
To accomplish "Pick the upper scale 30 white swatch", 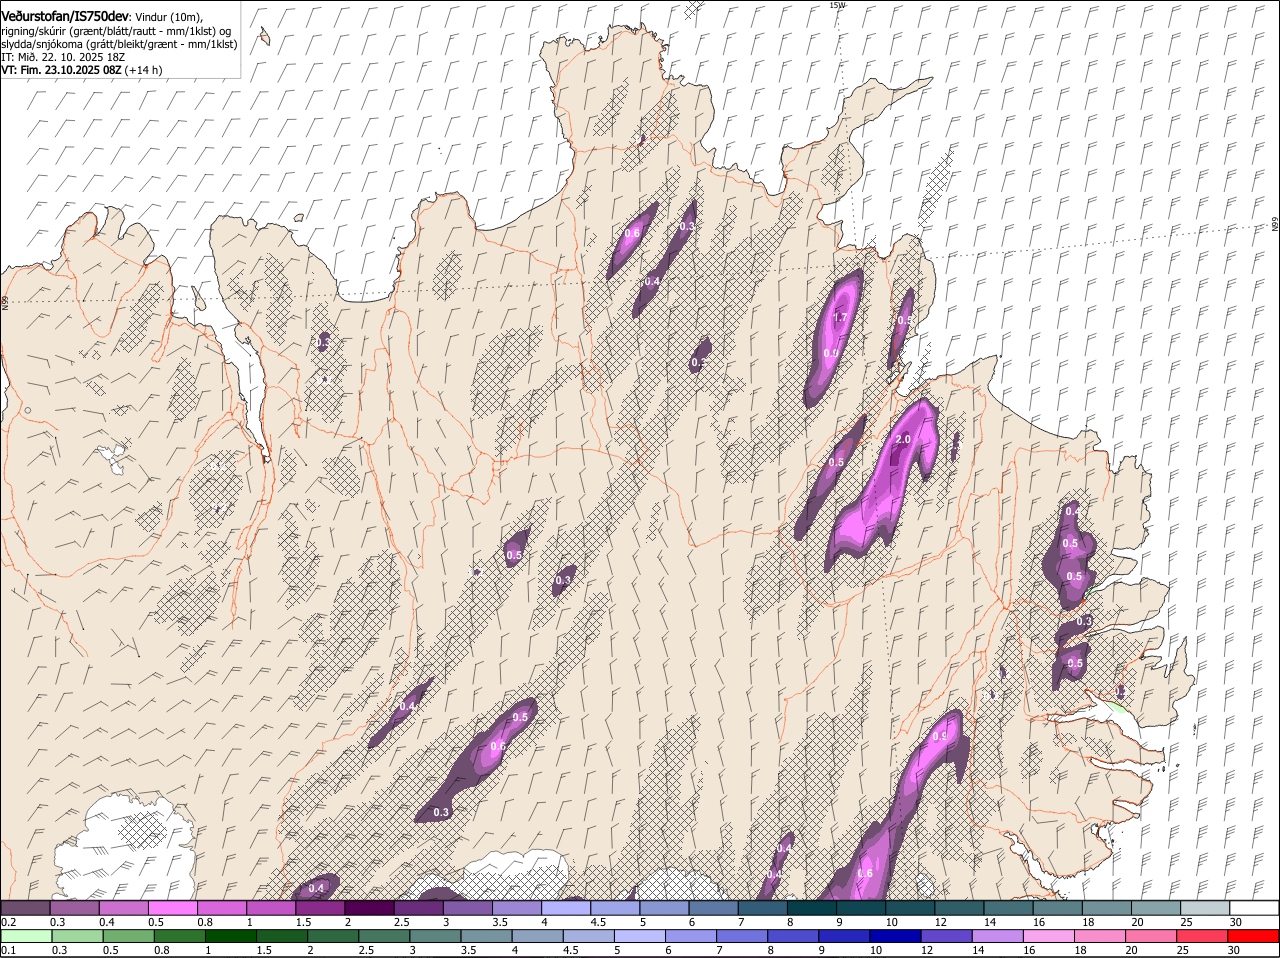I will (1254, 908).
